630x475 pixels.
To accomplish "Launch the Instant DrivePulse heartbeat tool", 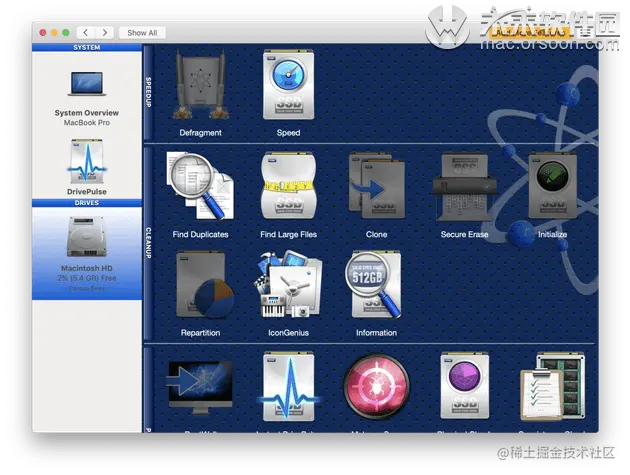I will pyautogui.click(x=288, y=387).
